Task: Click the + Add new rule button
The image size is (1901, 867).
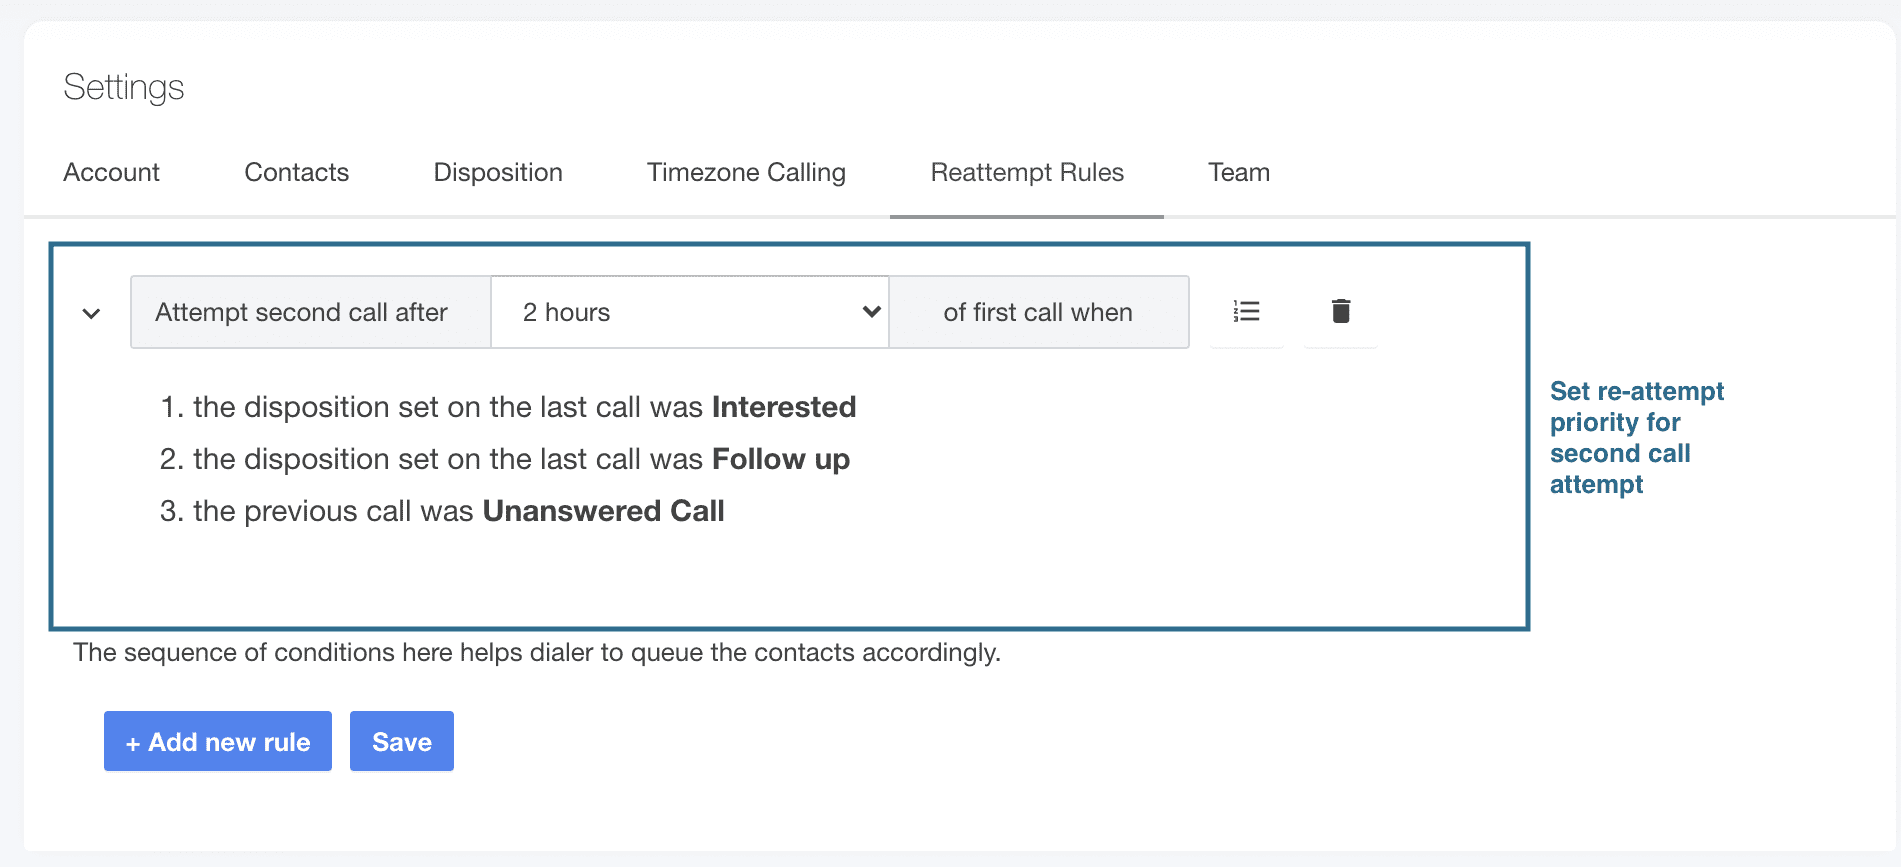Action: (217, 741)
